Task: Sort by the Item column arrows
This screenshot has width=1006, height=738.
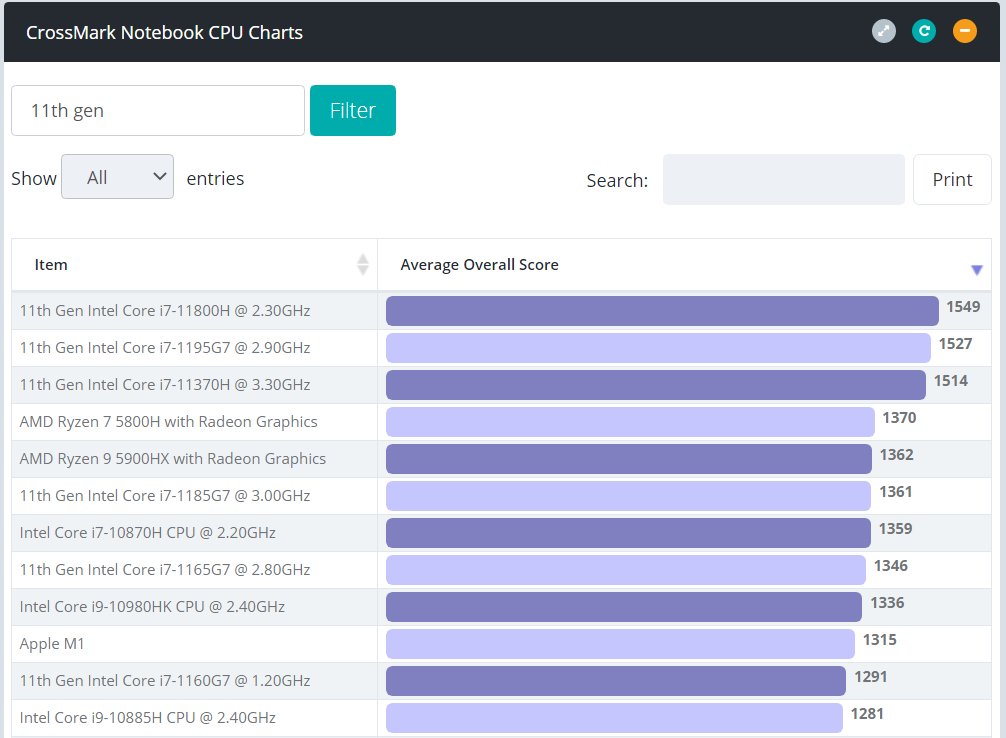Action: (x=362, y=264)
